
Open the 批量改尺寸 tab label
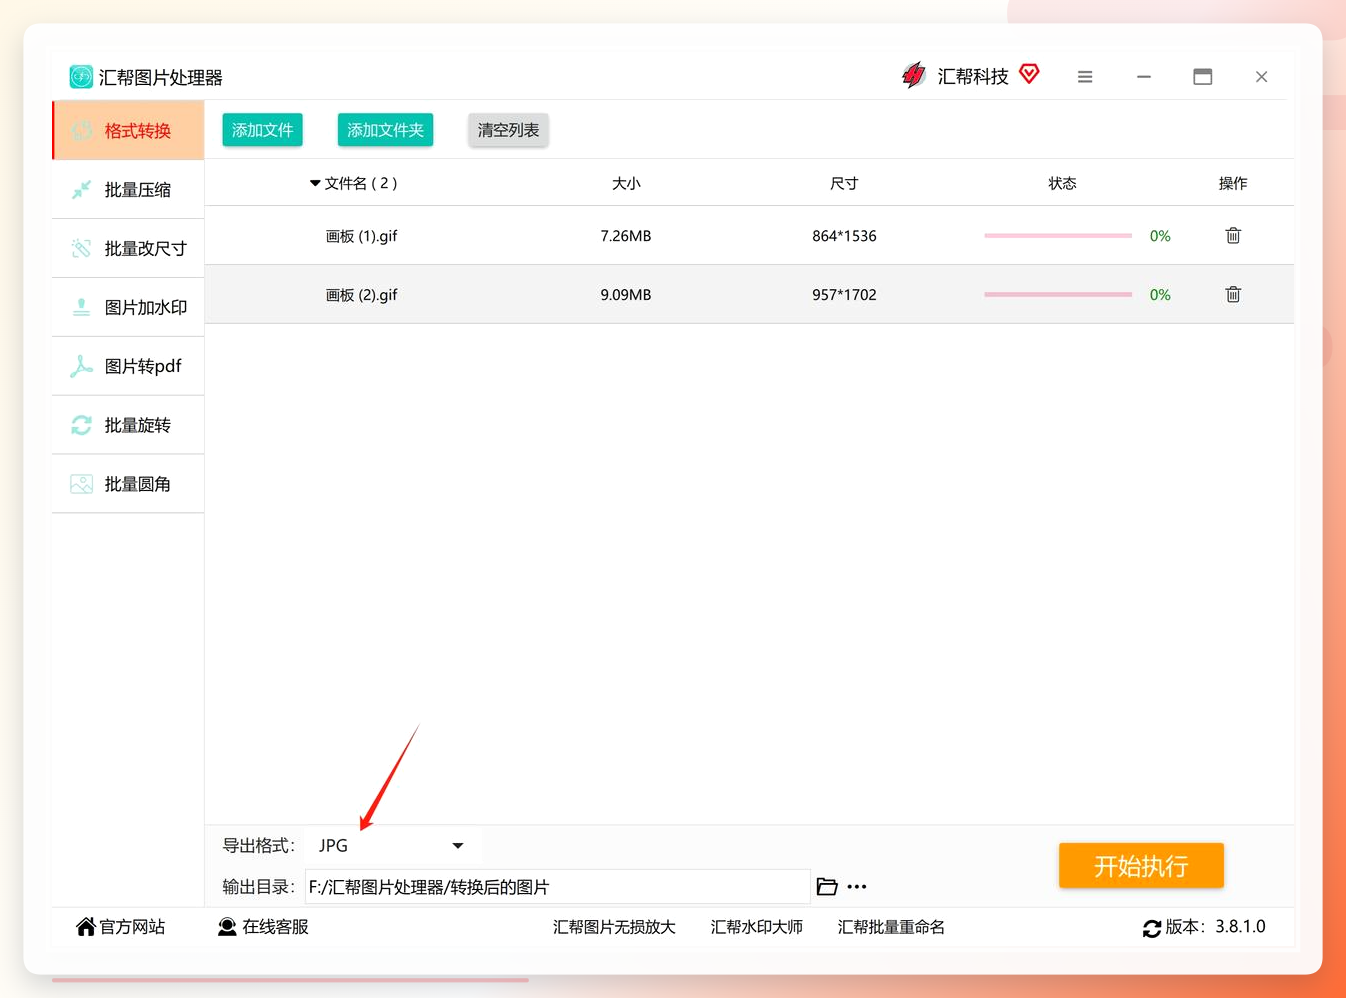click(x=146, y=248)
